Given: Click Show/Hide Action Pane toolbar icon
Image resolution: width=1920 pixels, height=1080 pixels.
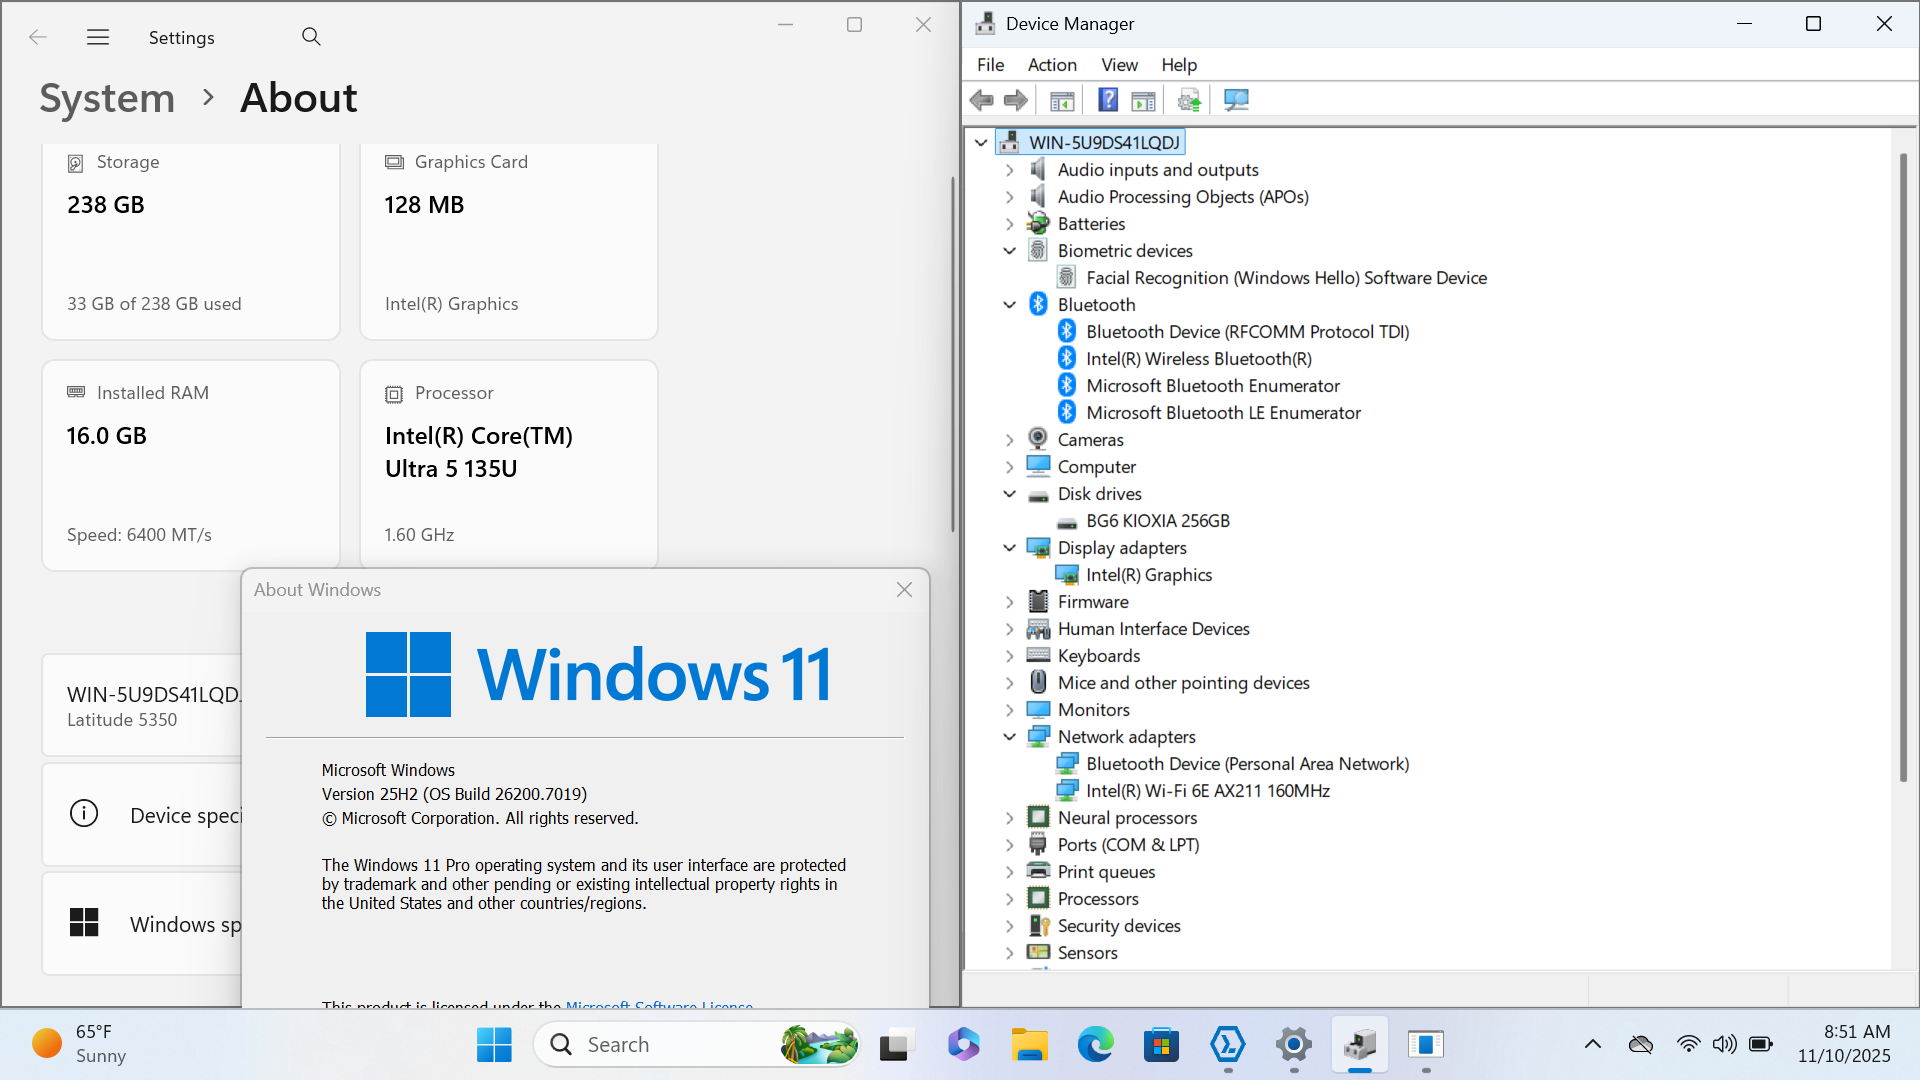Looking at the screenshot, I should [1143, 100].
